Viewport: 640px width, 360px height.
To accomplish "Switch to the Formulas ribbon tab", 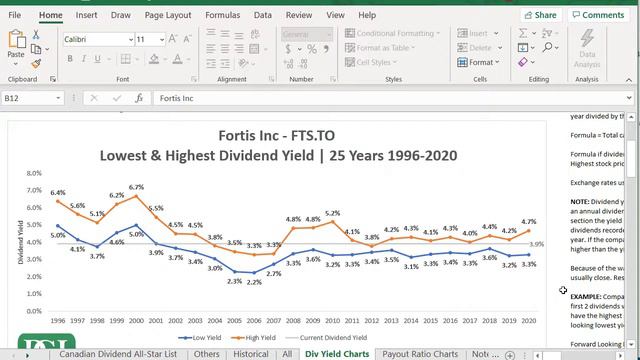I will point(222,15).
